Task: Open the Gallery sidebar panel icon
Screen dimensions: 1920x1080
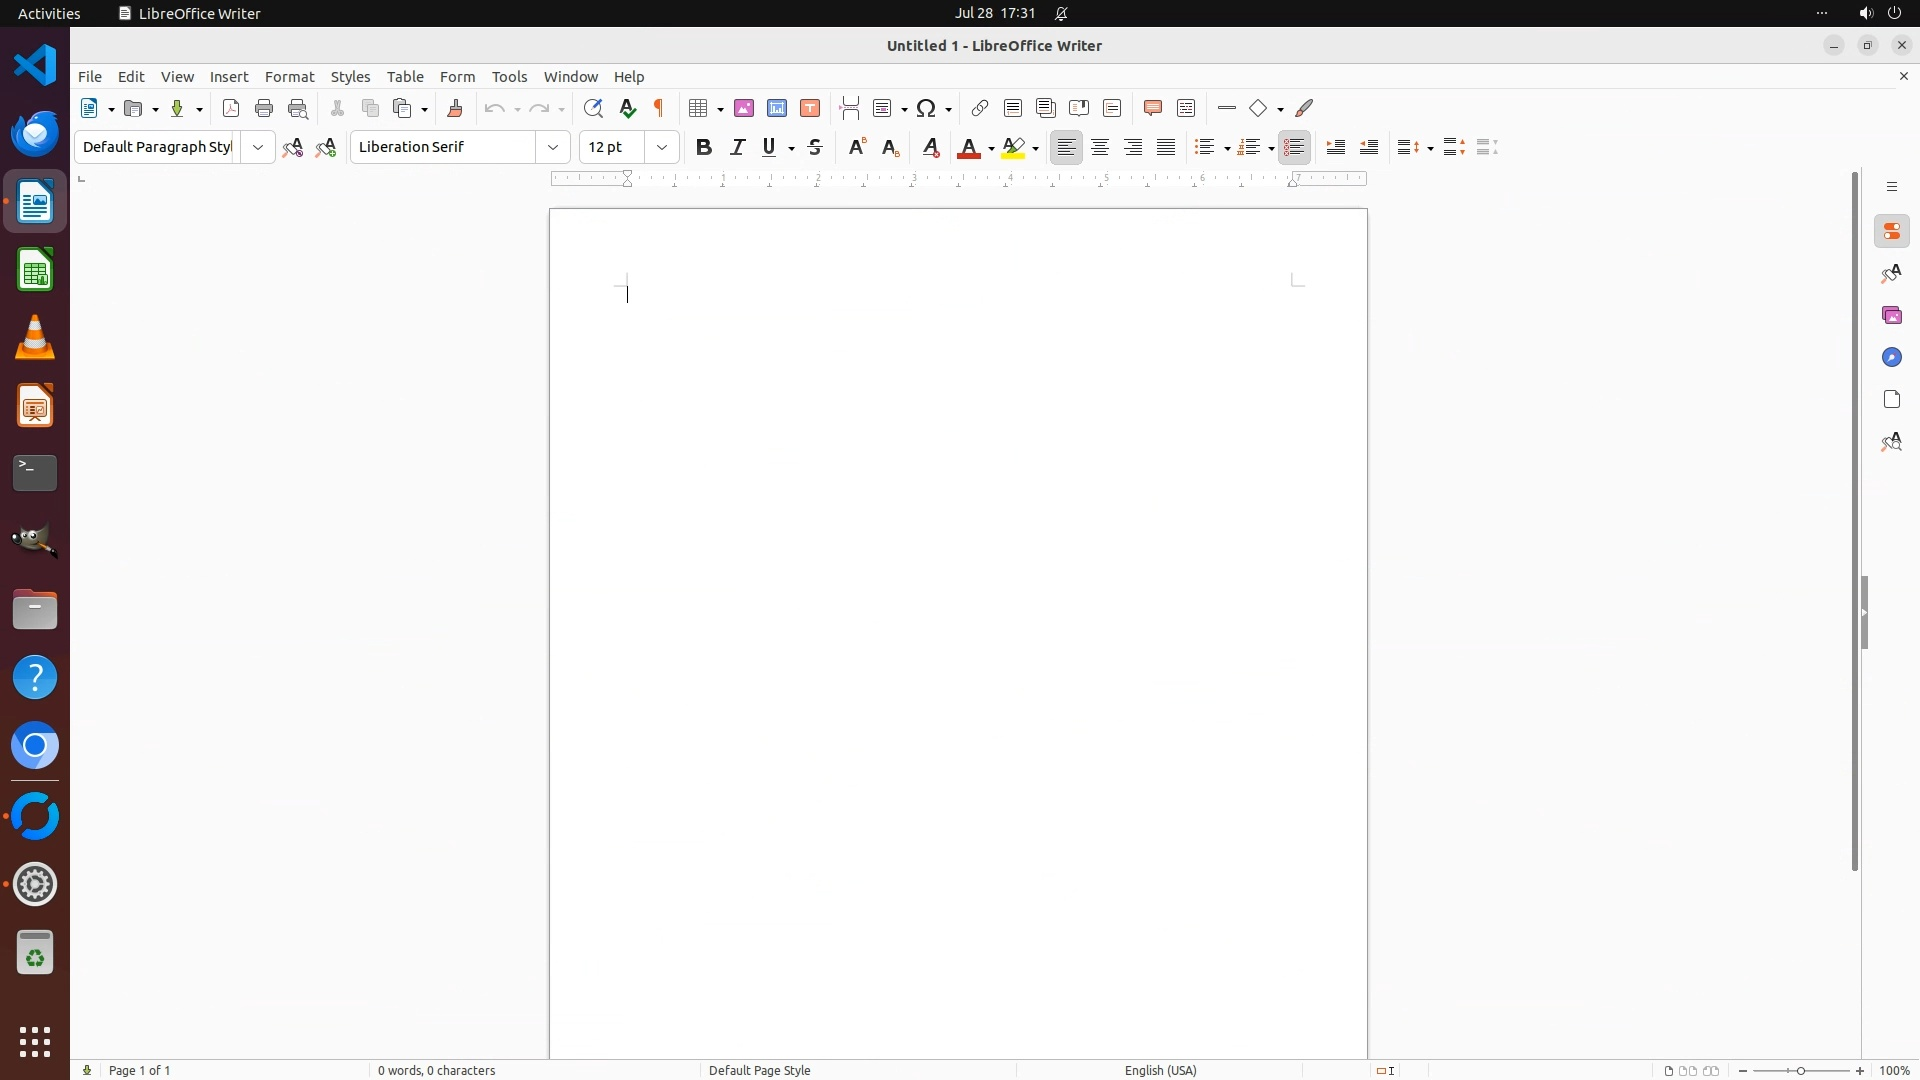Action: pos(1891,315)
